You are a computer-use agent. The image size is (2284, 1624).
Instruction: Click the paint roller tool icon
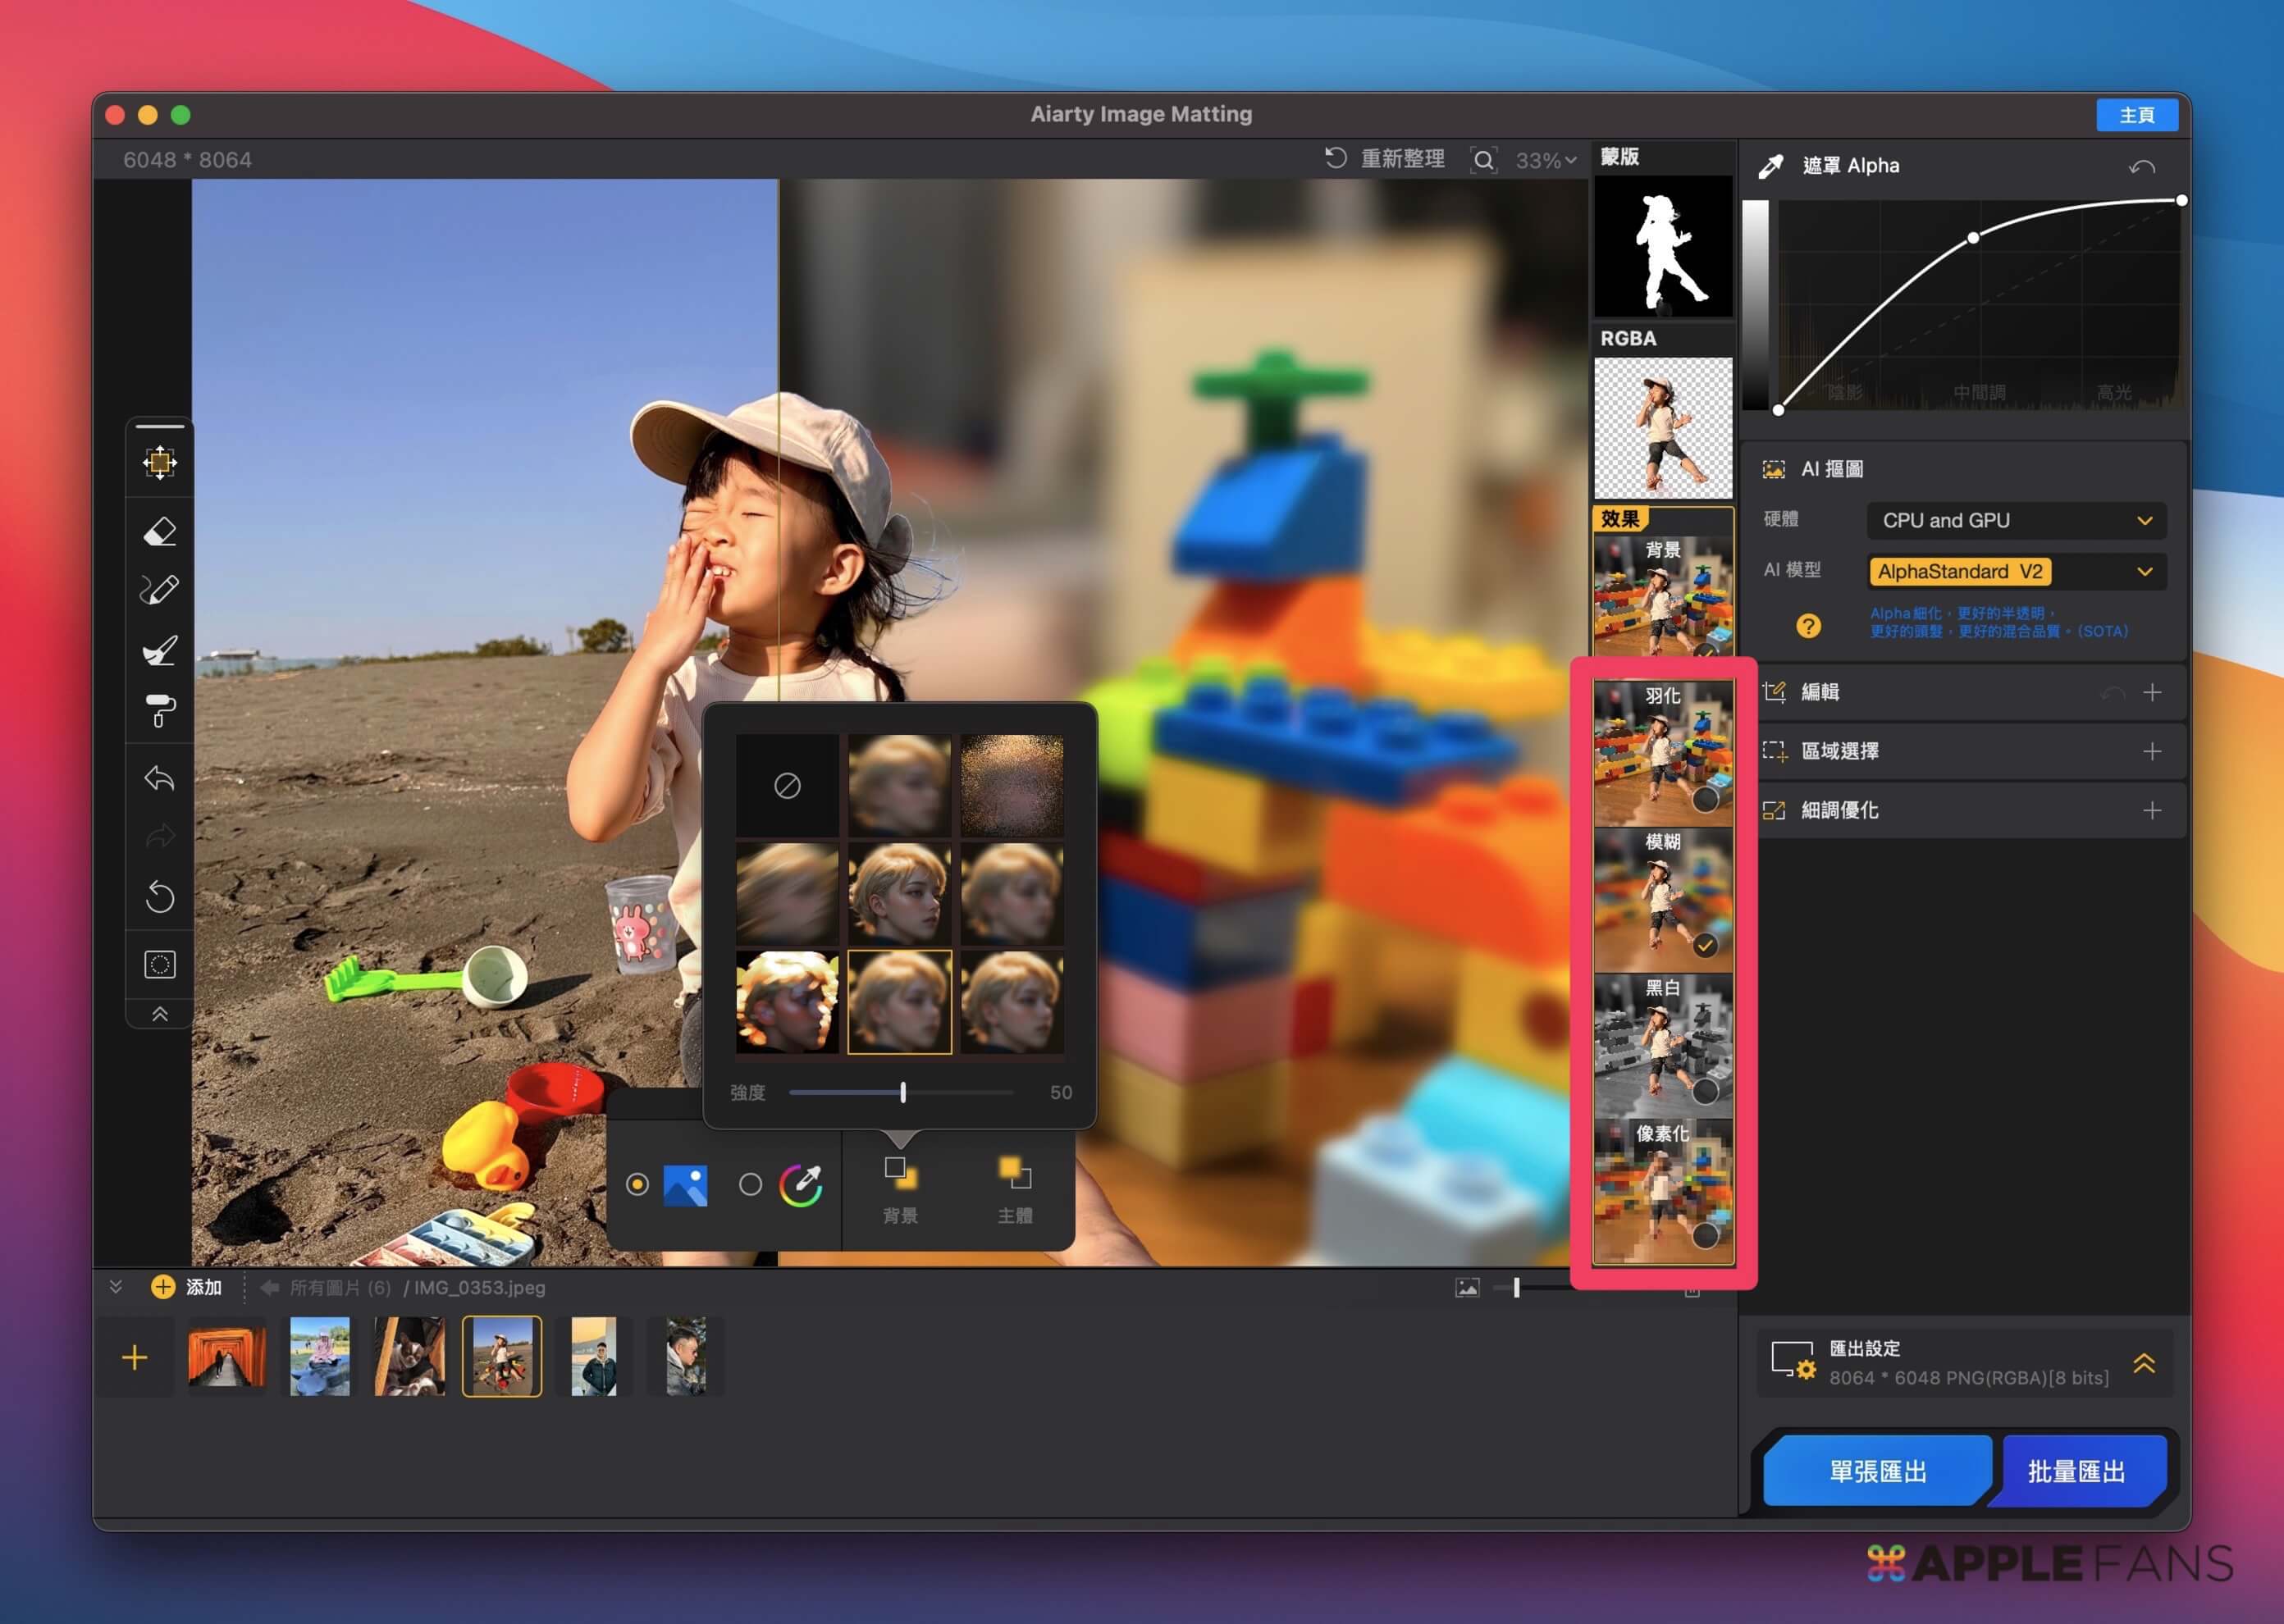click(x=160, y=711)
